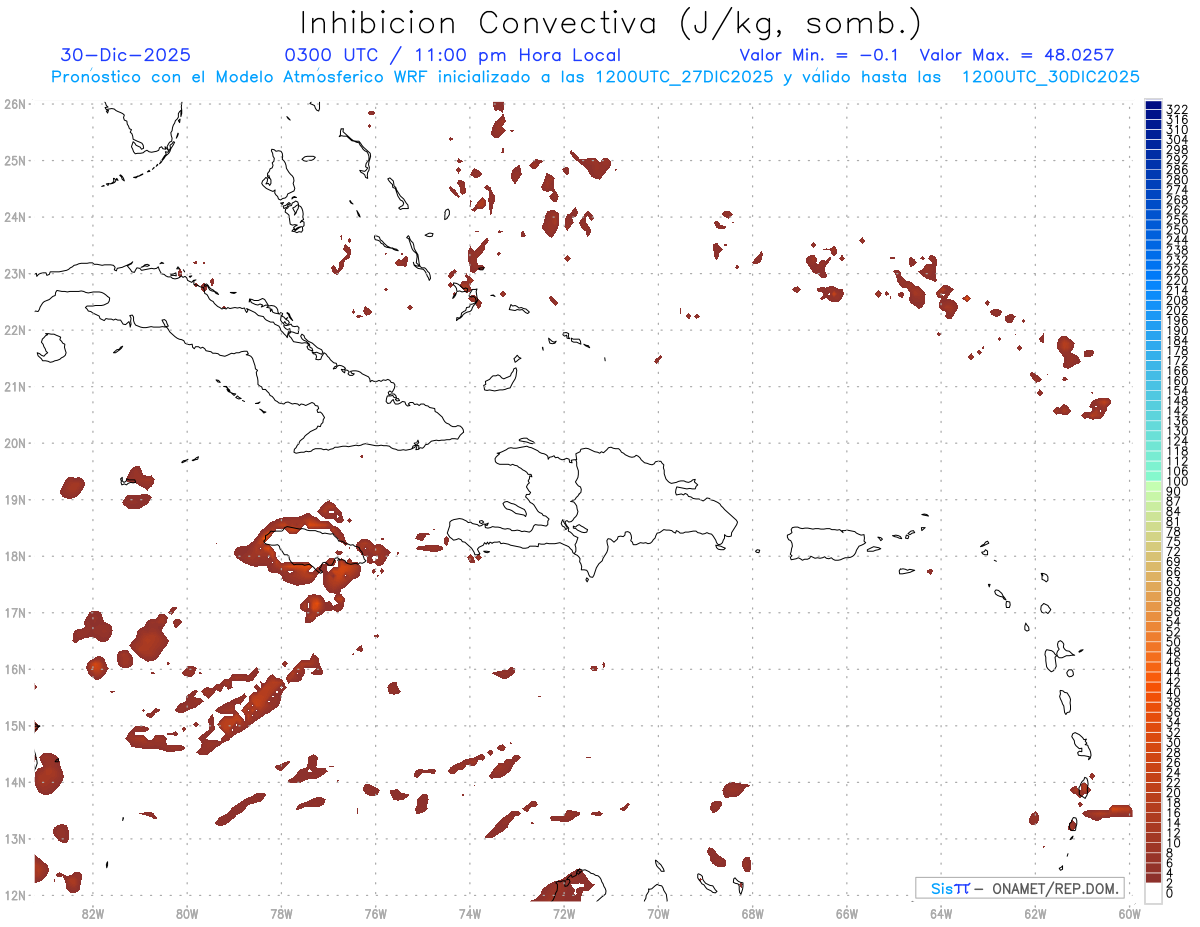Click the pale green swatch labeled 100
Screen dimensions: 1200x927
pos(1153,485)
